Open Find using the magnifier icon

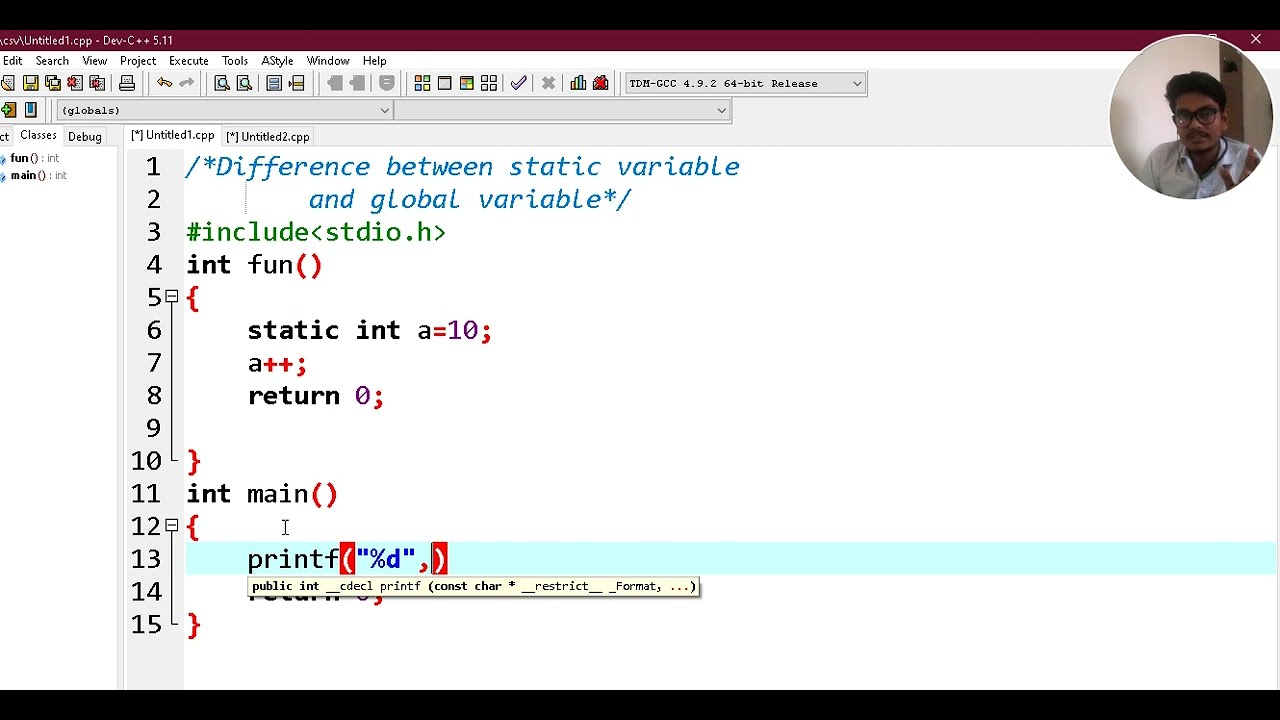(222, 83)
